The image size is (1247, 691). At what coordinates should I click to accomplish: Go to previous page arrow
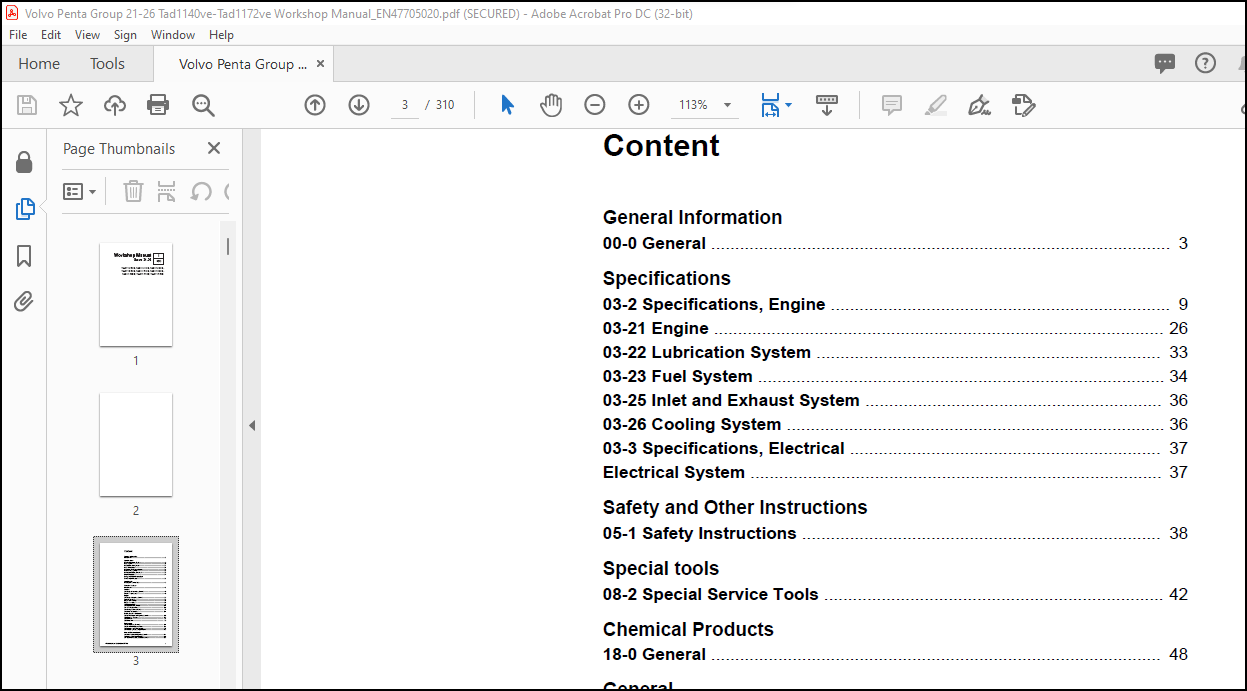(315, 105)
